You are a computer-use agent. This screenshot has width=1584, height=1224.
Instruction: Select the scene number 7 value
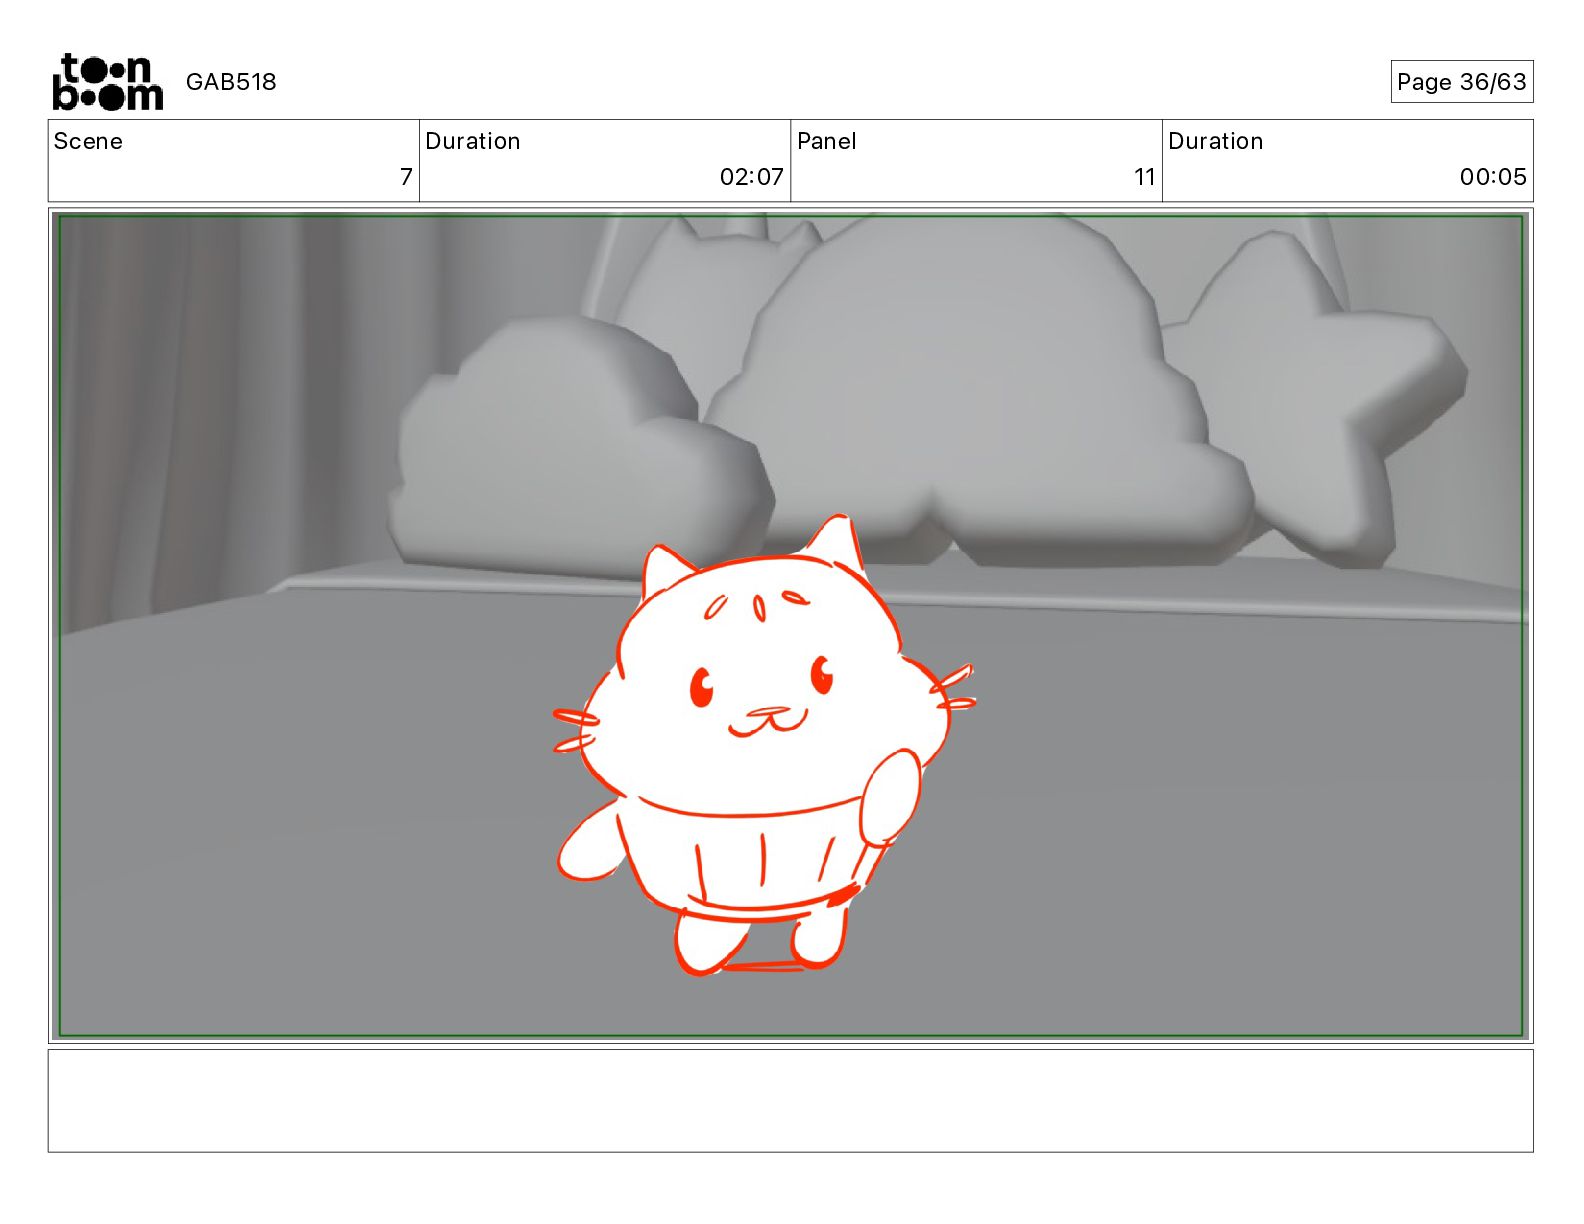[x=406, y=177]
